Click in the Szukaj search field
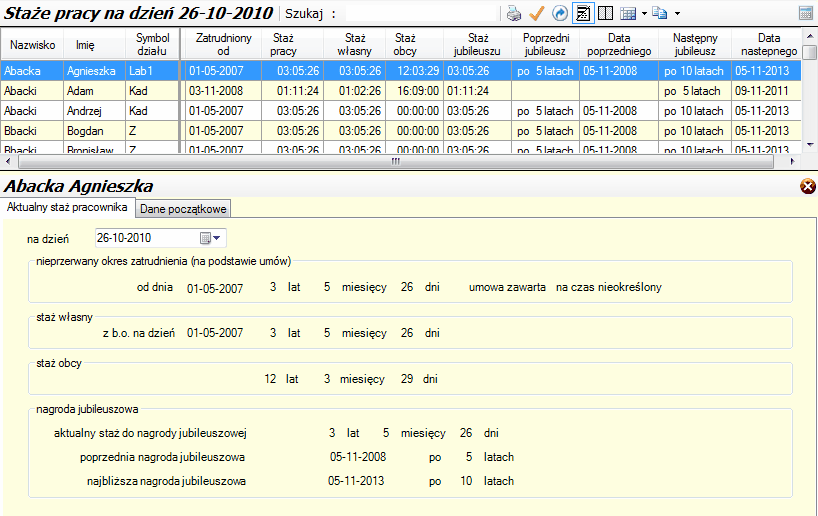818x516 pixels. 420,14
